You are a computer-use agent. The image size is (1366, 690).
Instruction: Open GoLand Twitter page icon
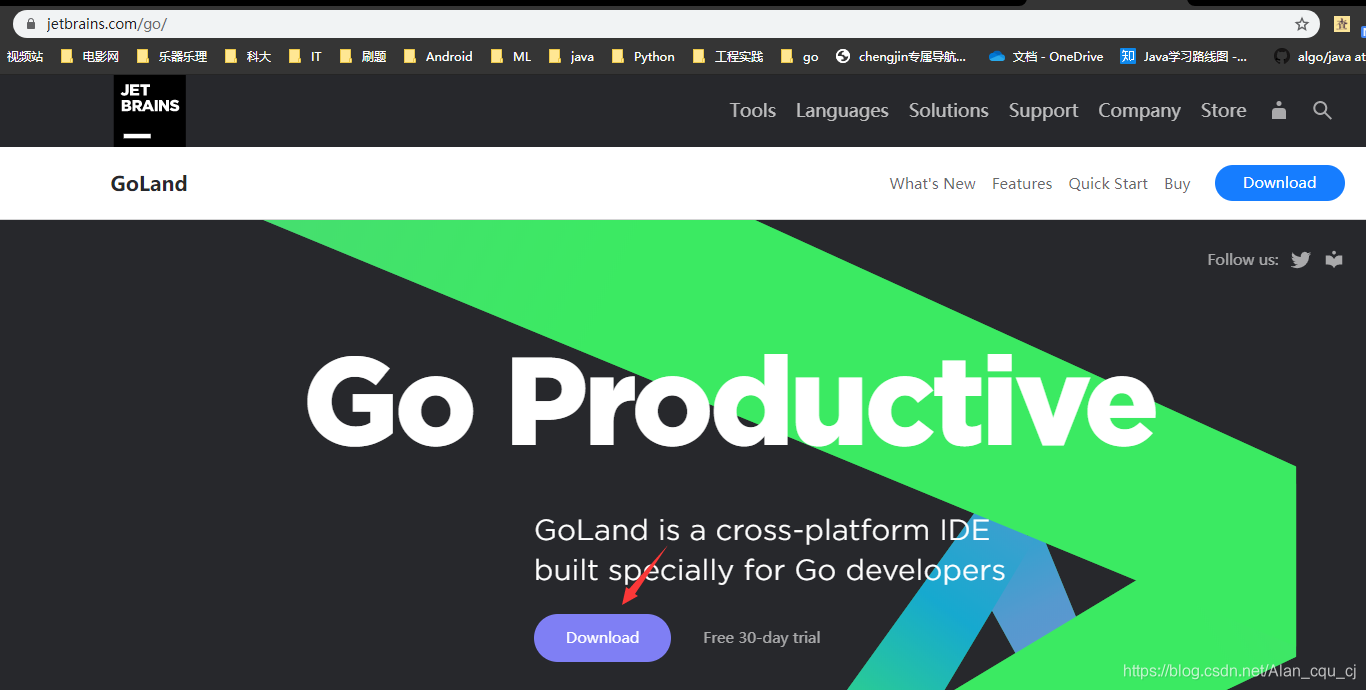tap(1300, 260)
